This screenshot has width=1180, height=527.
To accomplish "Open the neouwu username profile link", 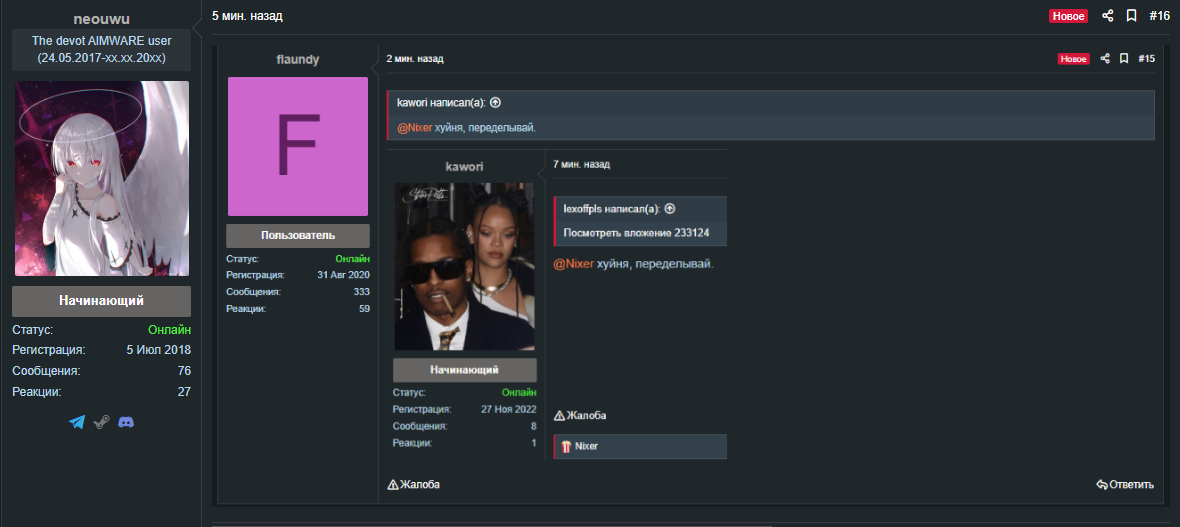I will click(101, 19).
